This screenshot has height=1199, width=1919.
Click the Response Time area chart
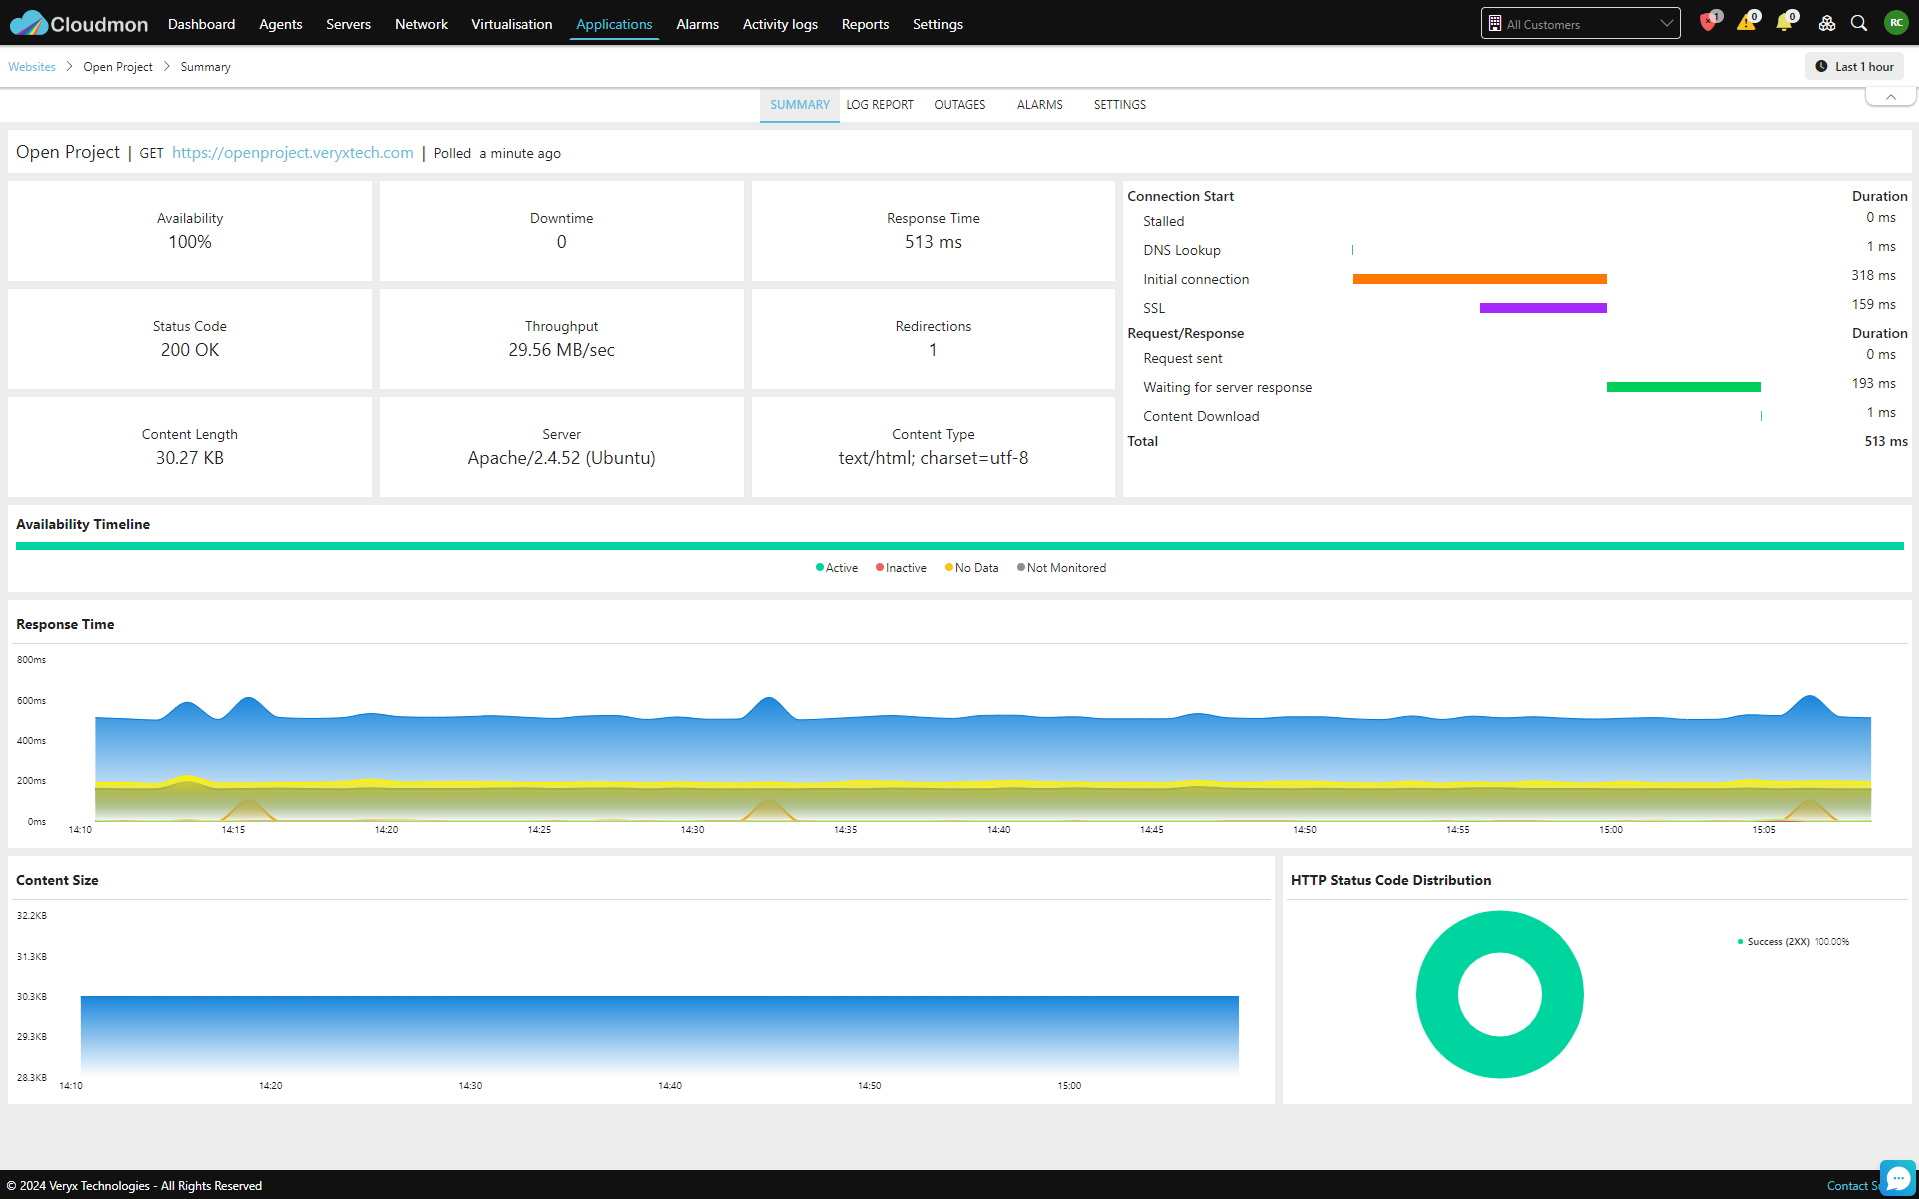point(983,758)
